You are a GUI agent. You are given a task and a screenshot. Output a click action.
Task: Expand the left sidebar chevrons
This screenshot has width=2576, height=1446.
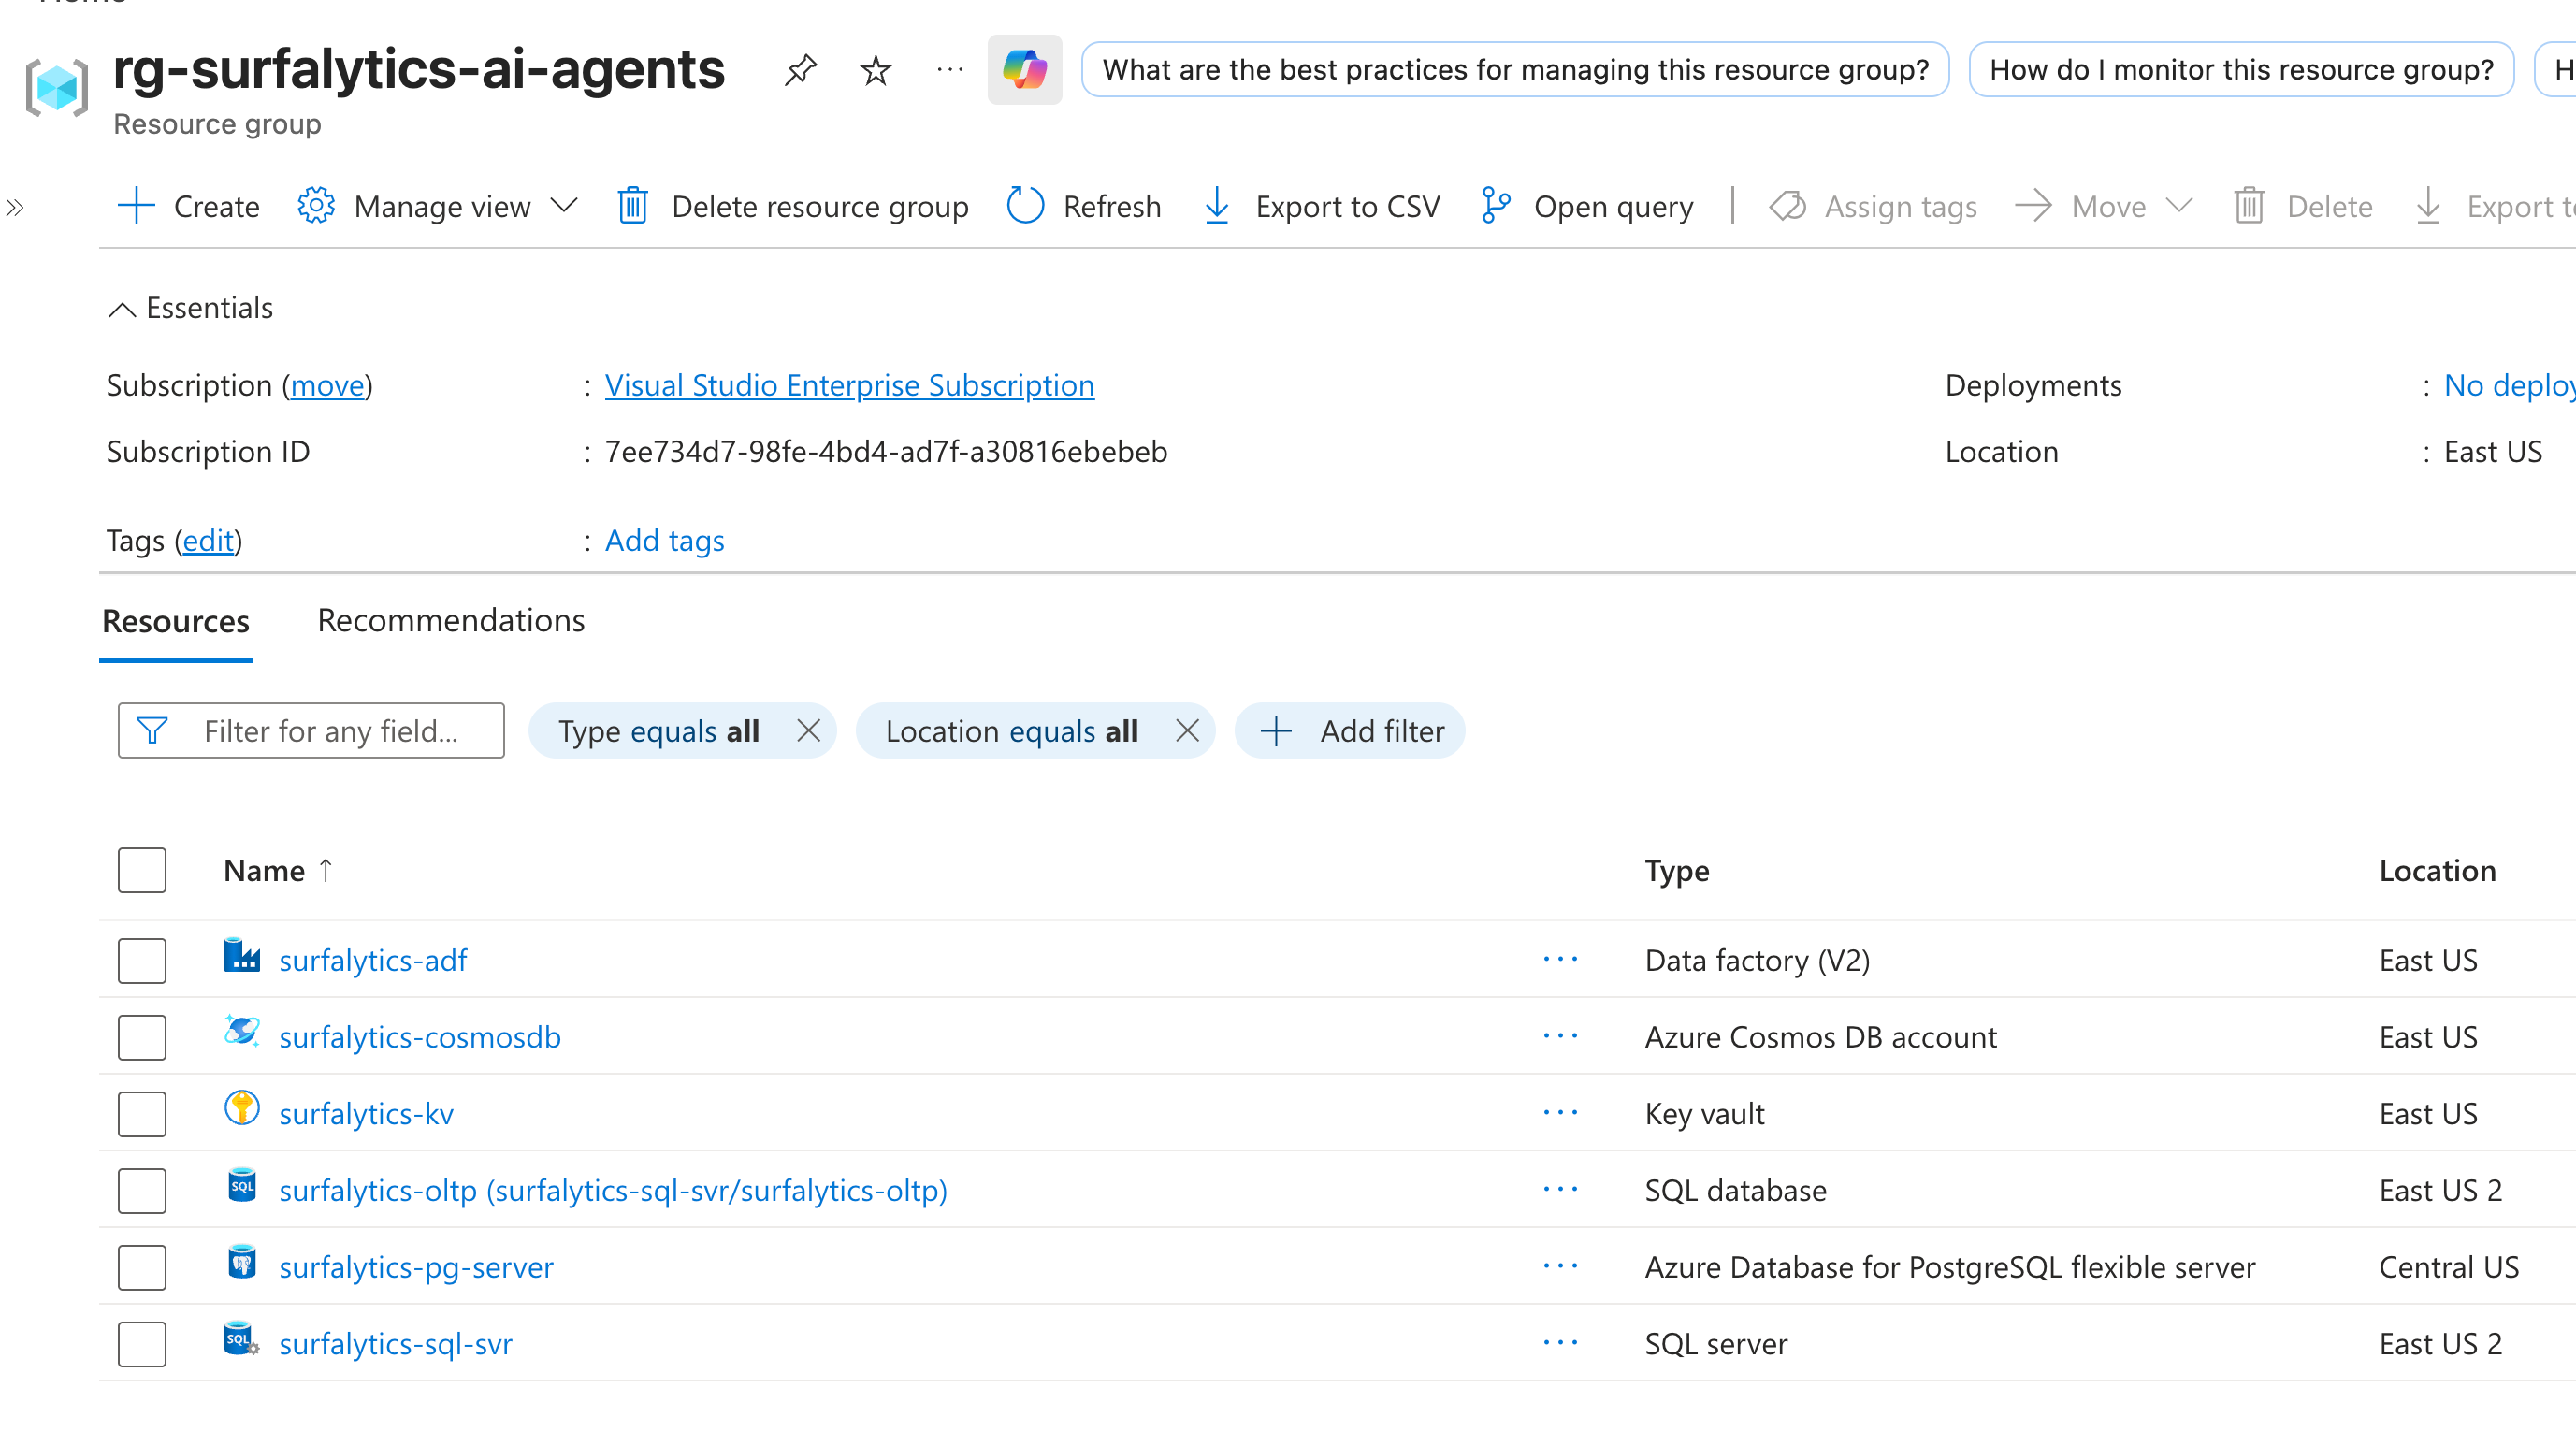tap(15, 208)
